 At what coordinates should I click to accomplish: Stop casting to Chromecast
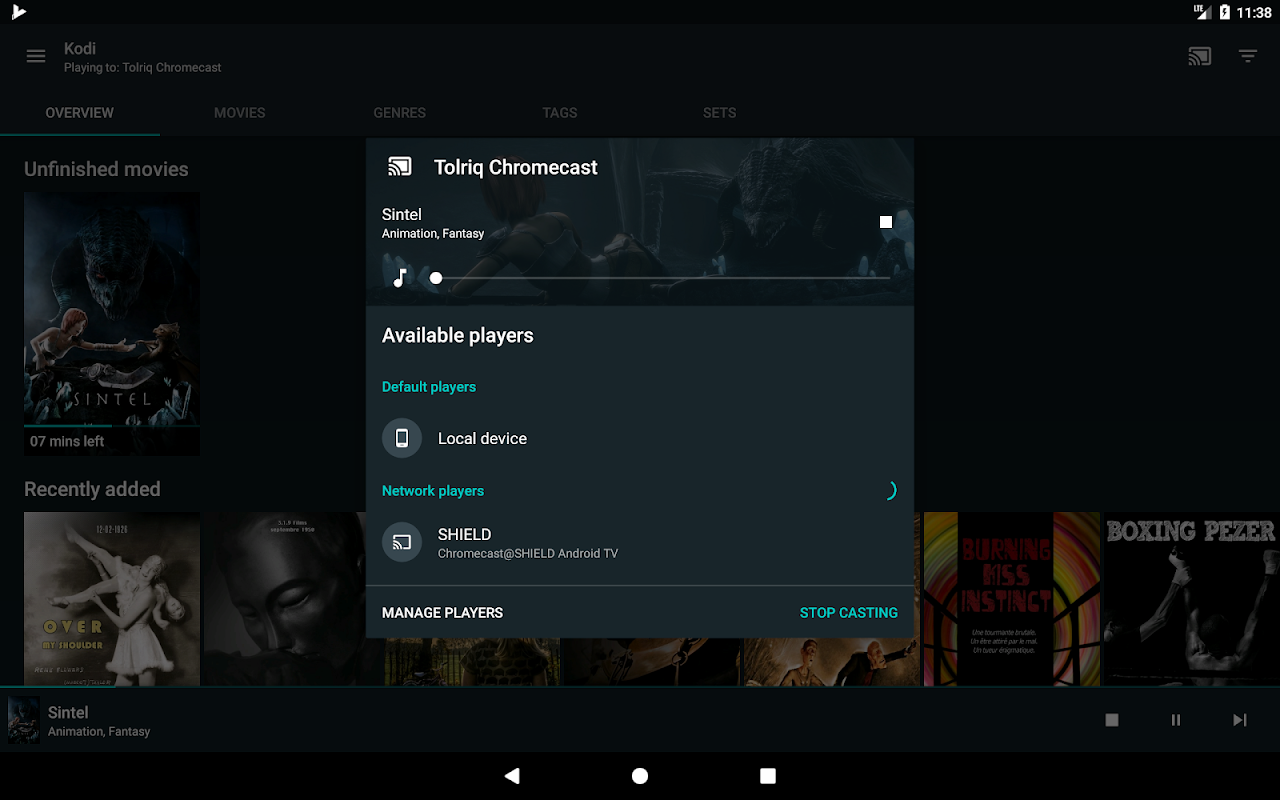pos(849,612)
